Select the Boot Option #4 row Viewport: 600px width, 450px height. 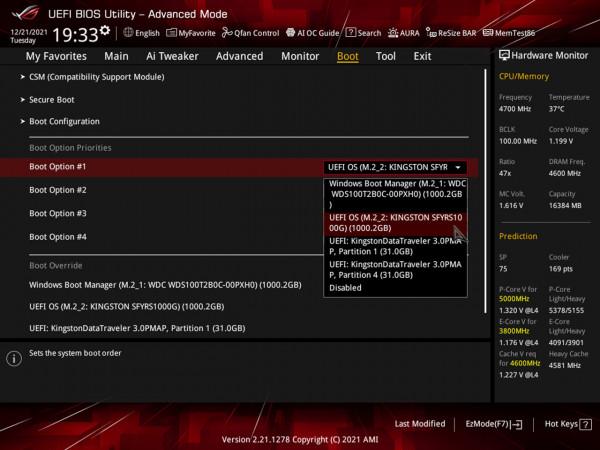point(58,237)
